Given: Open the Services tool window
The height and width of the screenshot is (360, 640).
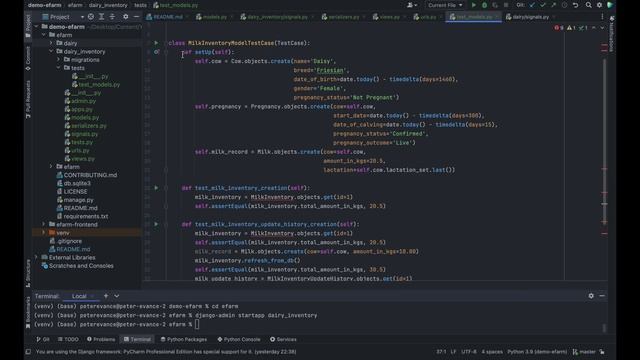Looking at the screenshot, I should (x=283, y=339).
